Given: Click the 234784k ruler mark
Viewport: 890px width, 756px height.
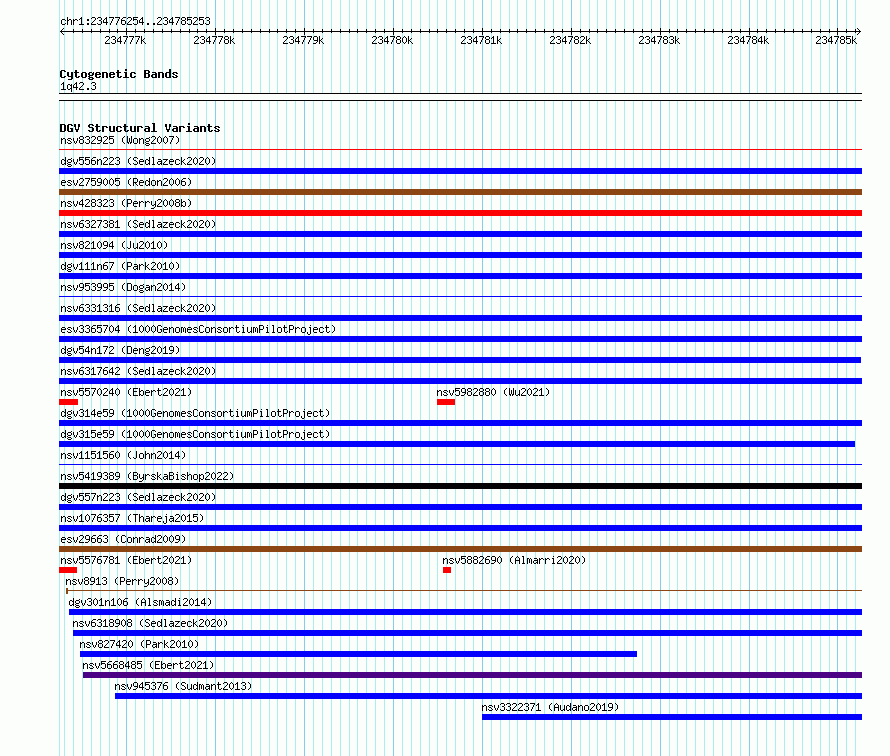Looking at the screenshot, I should pos(748,40).
